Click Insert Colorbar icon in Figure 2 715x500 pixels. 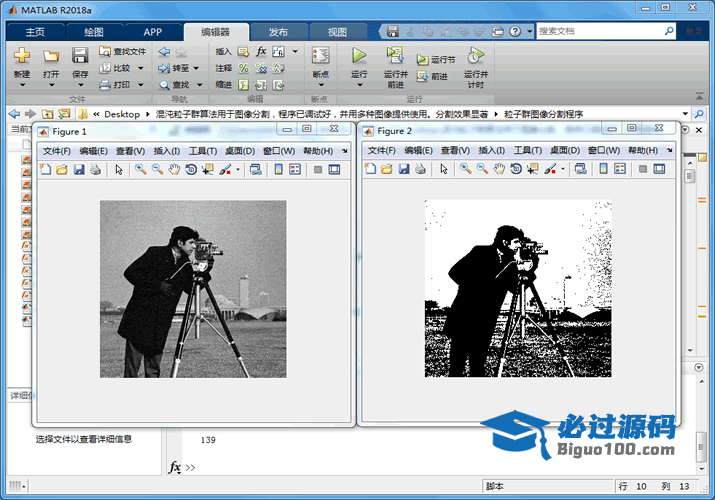[x=603, y=169]
